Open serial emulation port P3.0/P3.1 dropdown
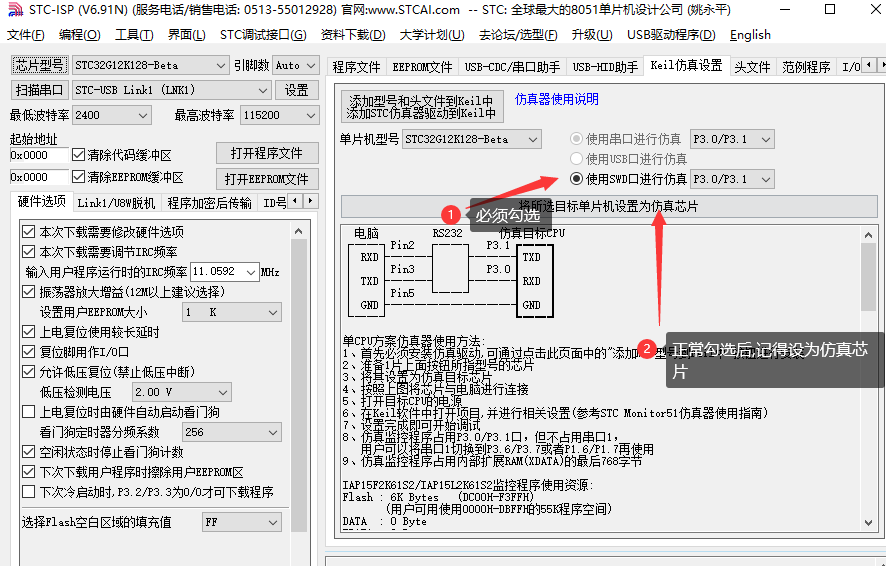 [x=732, y=140]
